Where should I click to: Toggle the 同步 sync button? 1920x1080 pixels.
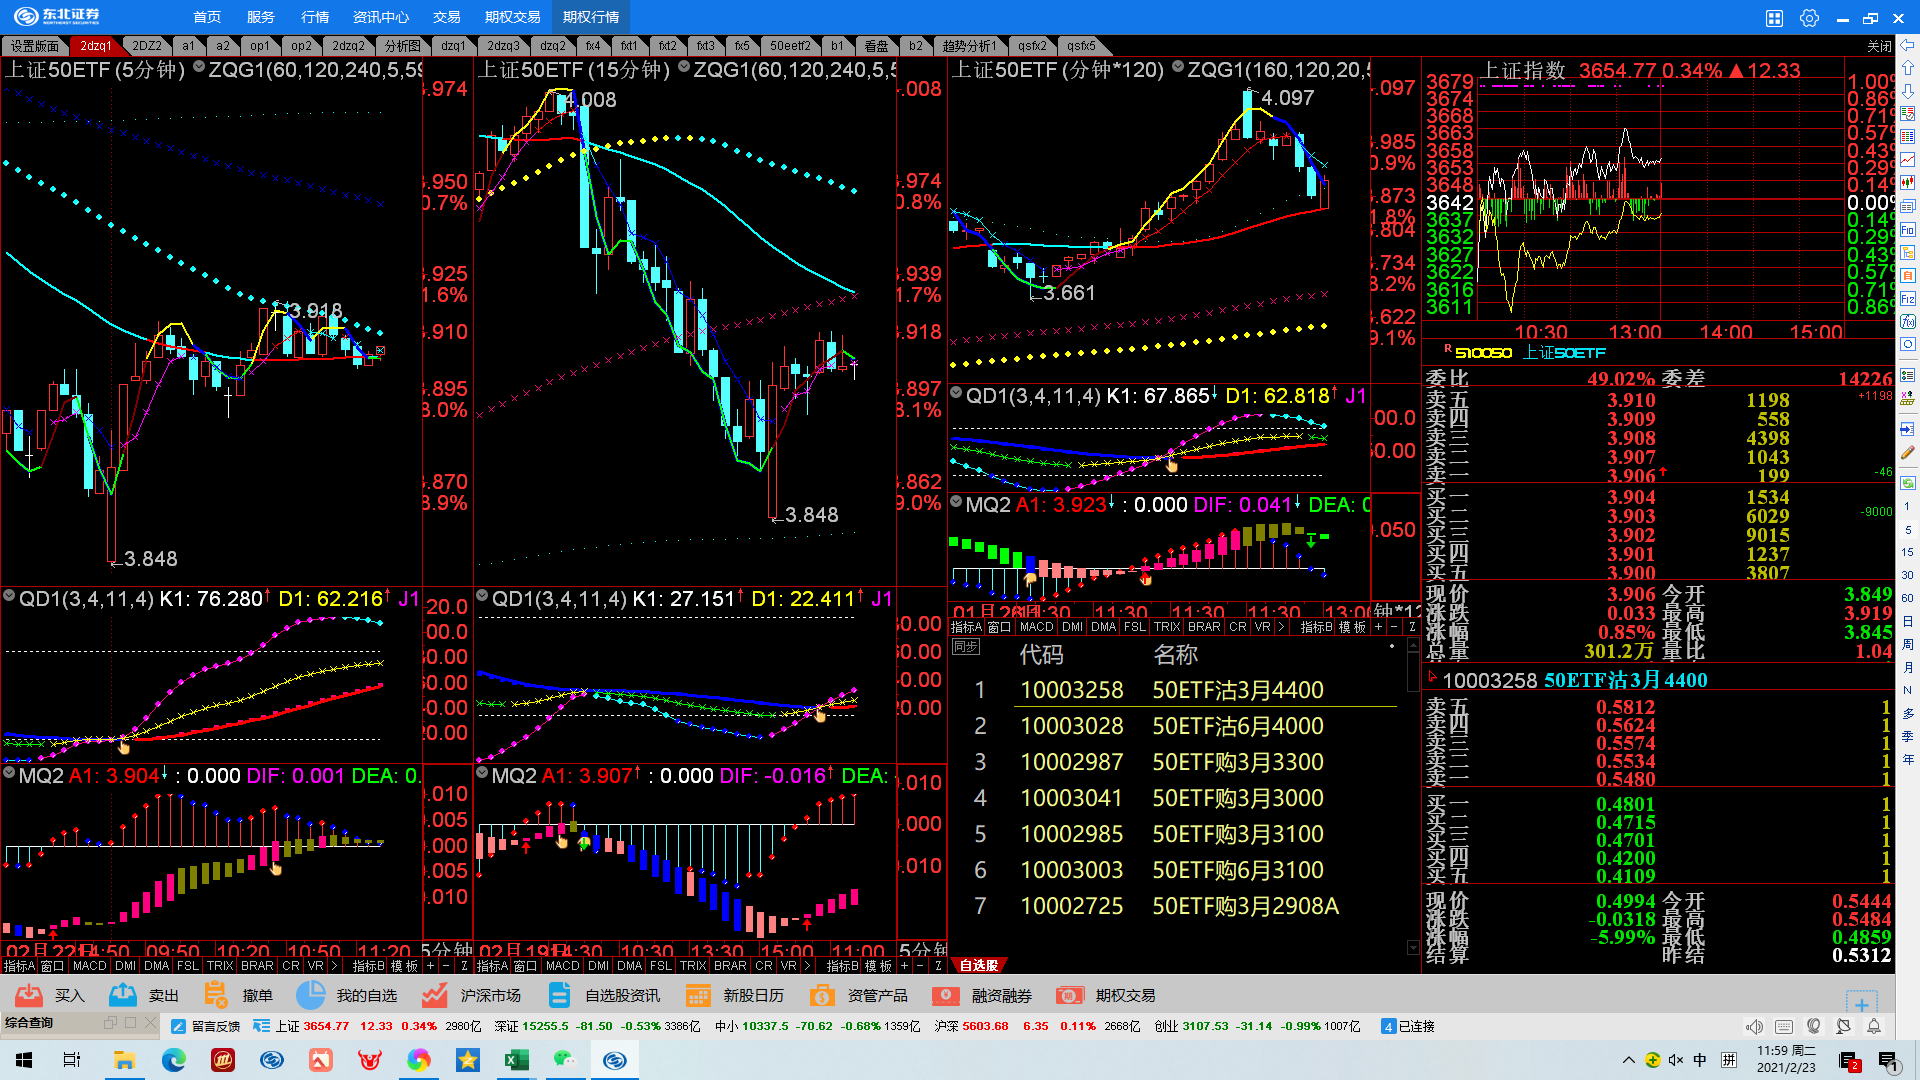965,647
